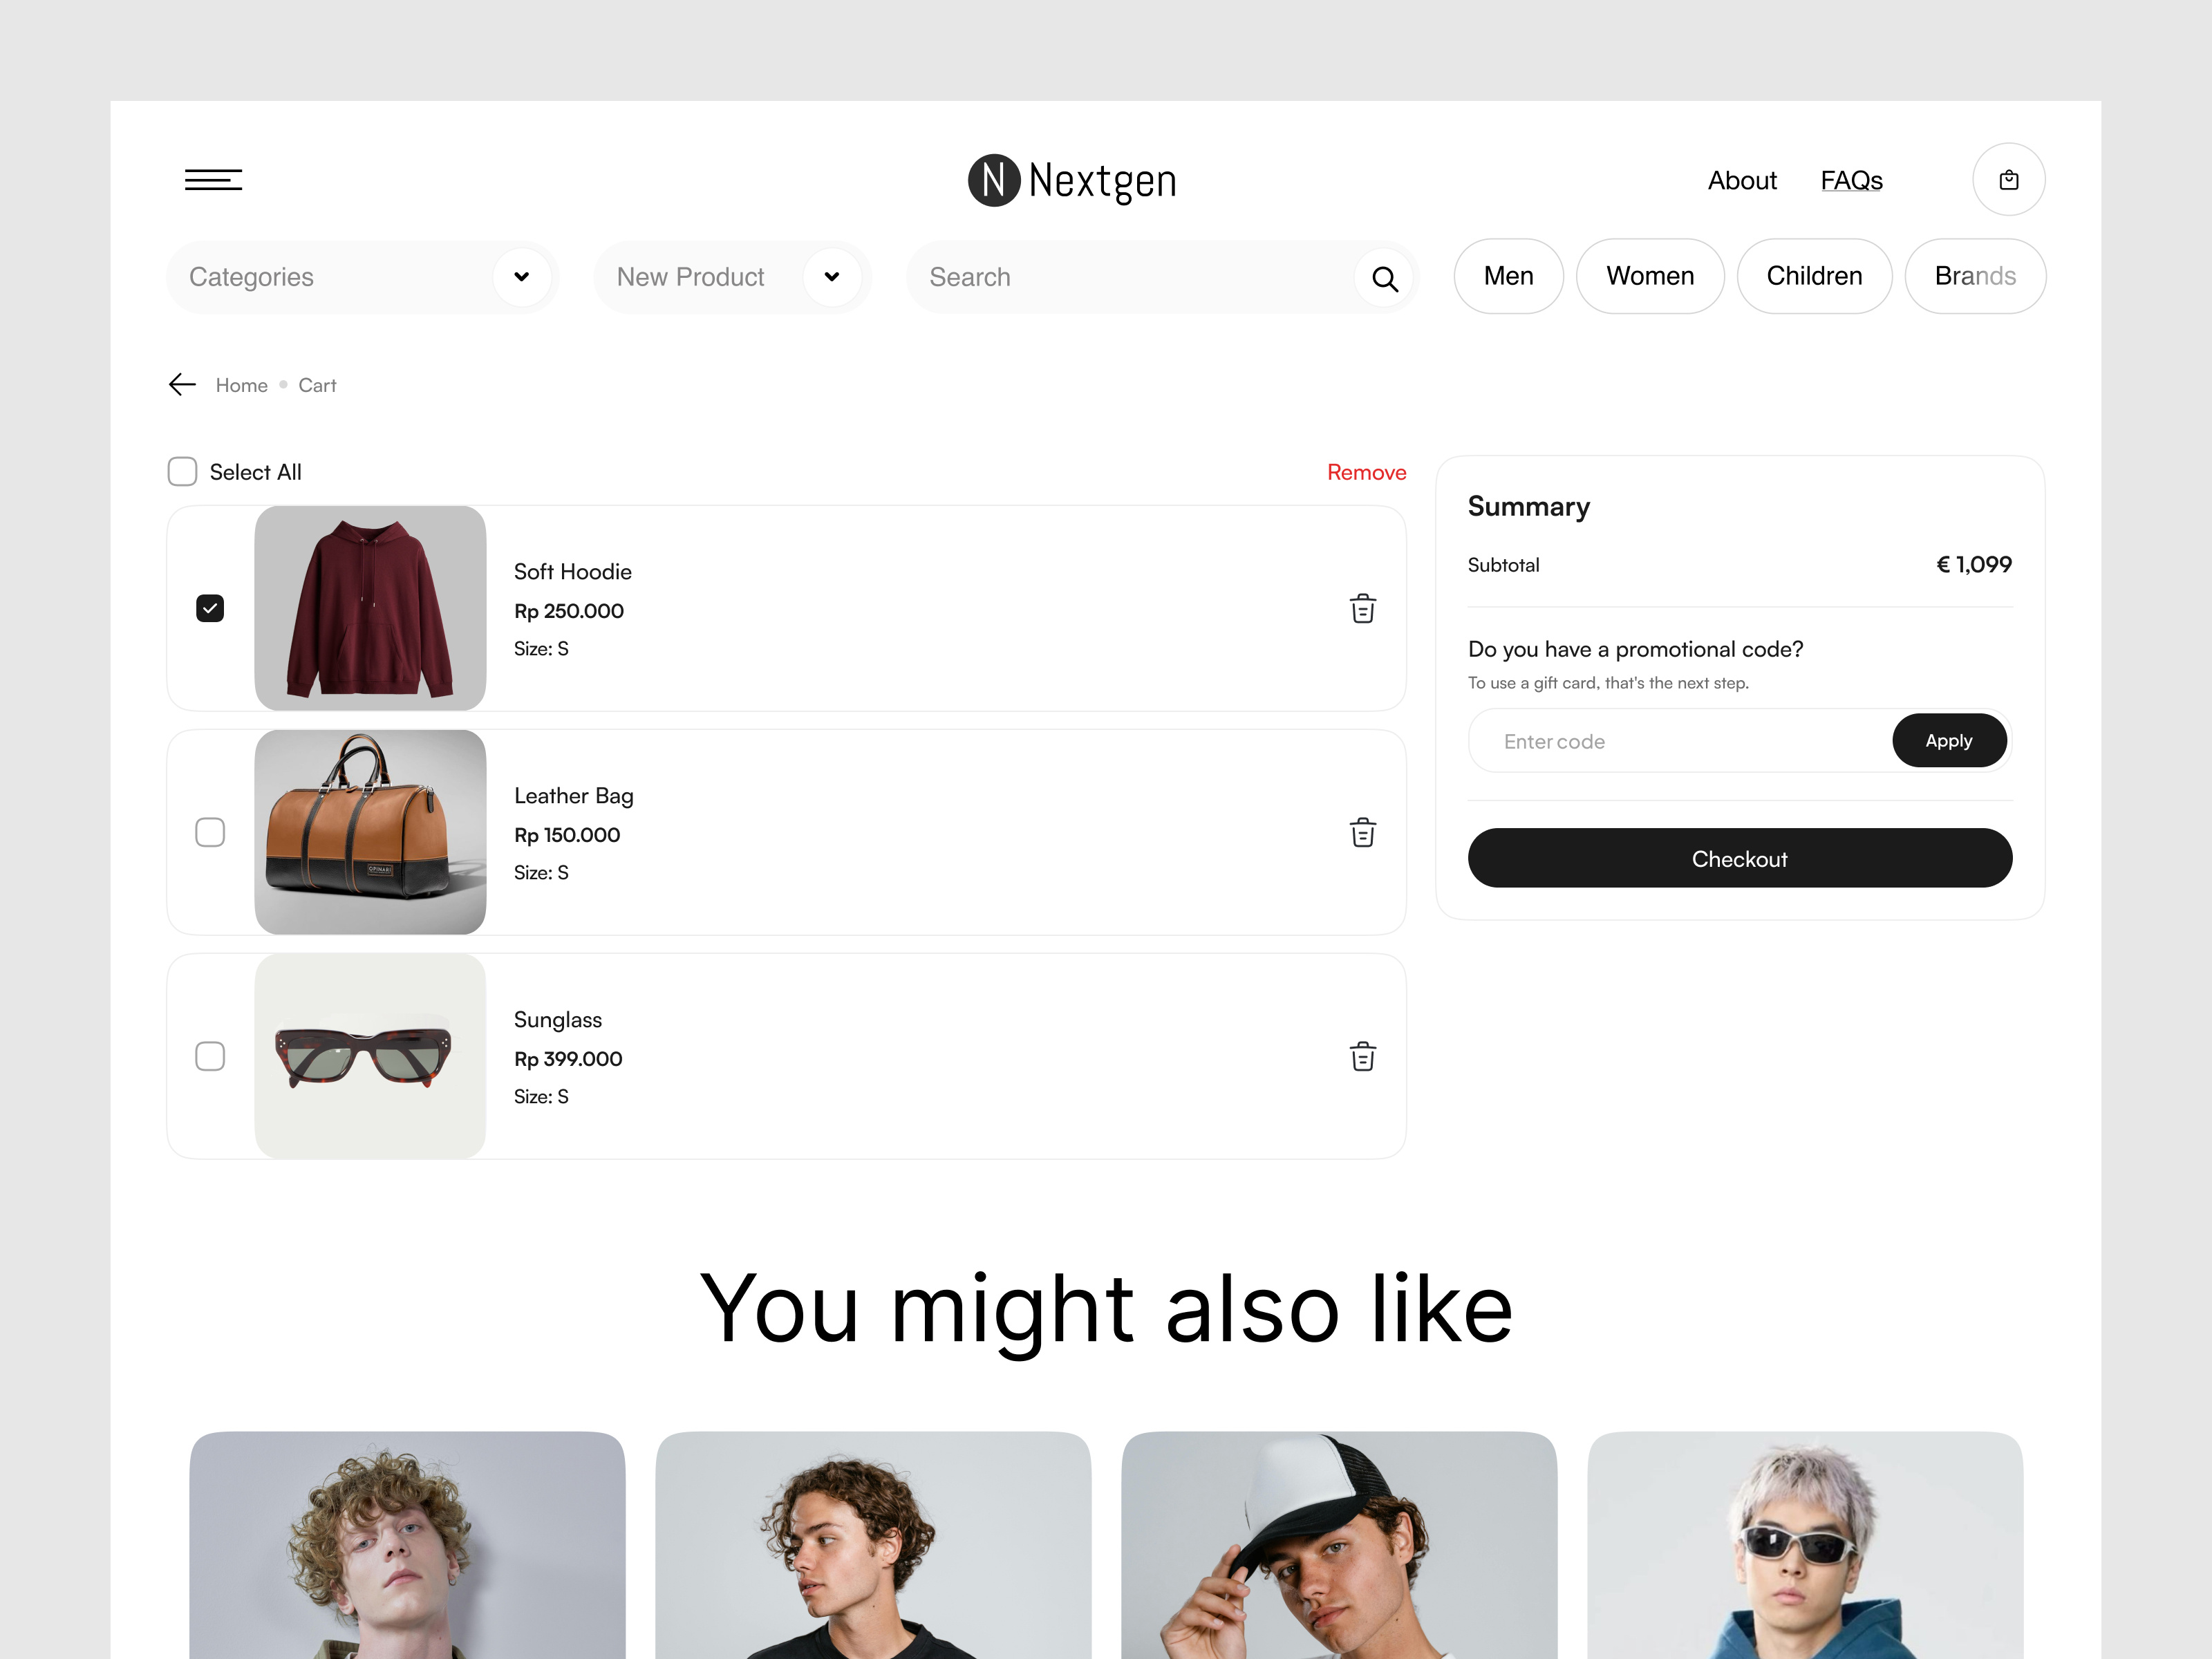Enable the Select All checkbox
The width and height of the screenshot is (2212, 1659).
182,471
